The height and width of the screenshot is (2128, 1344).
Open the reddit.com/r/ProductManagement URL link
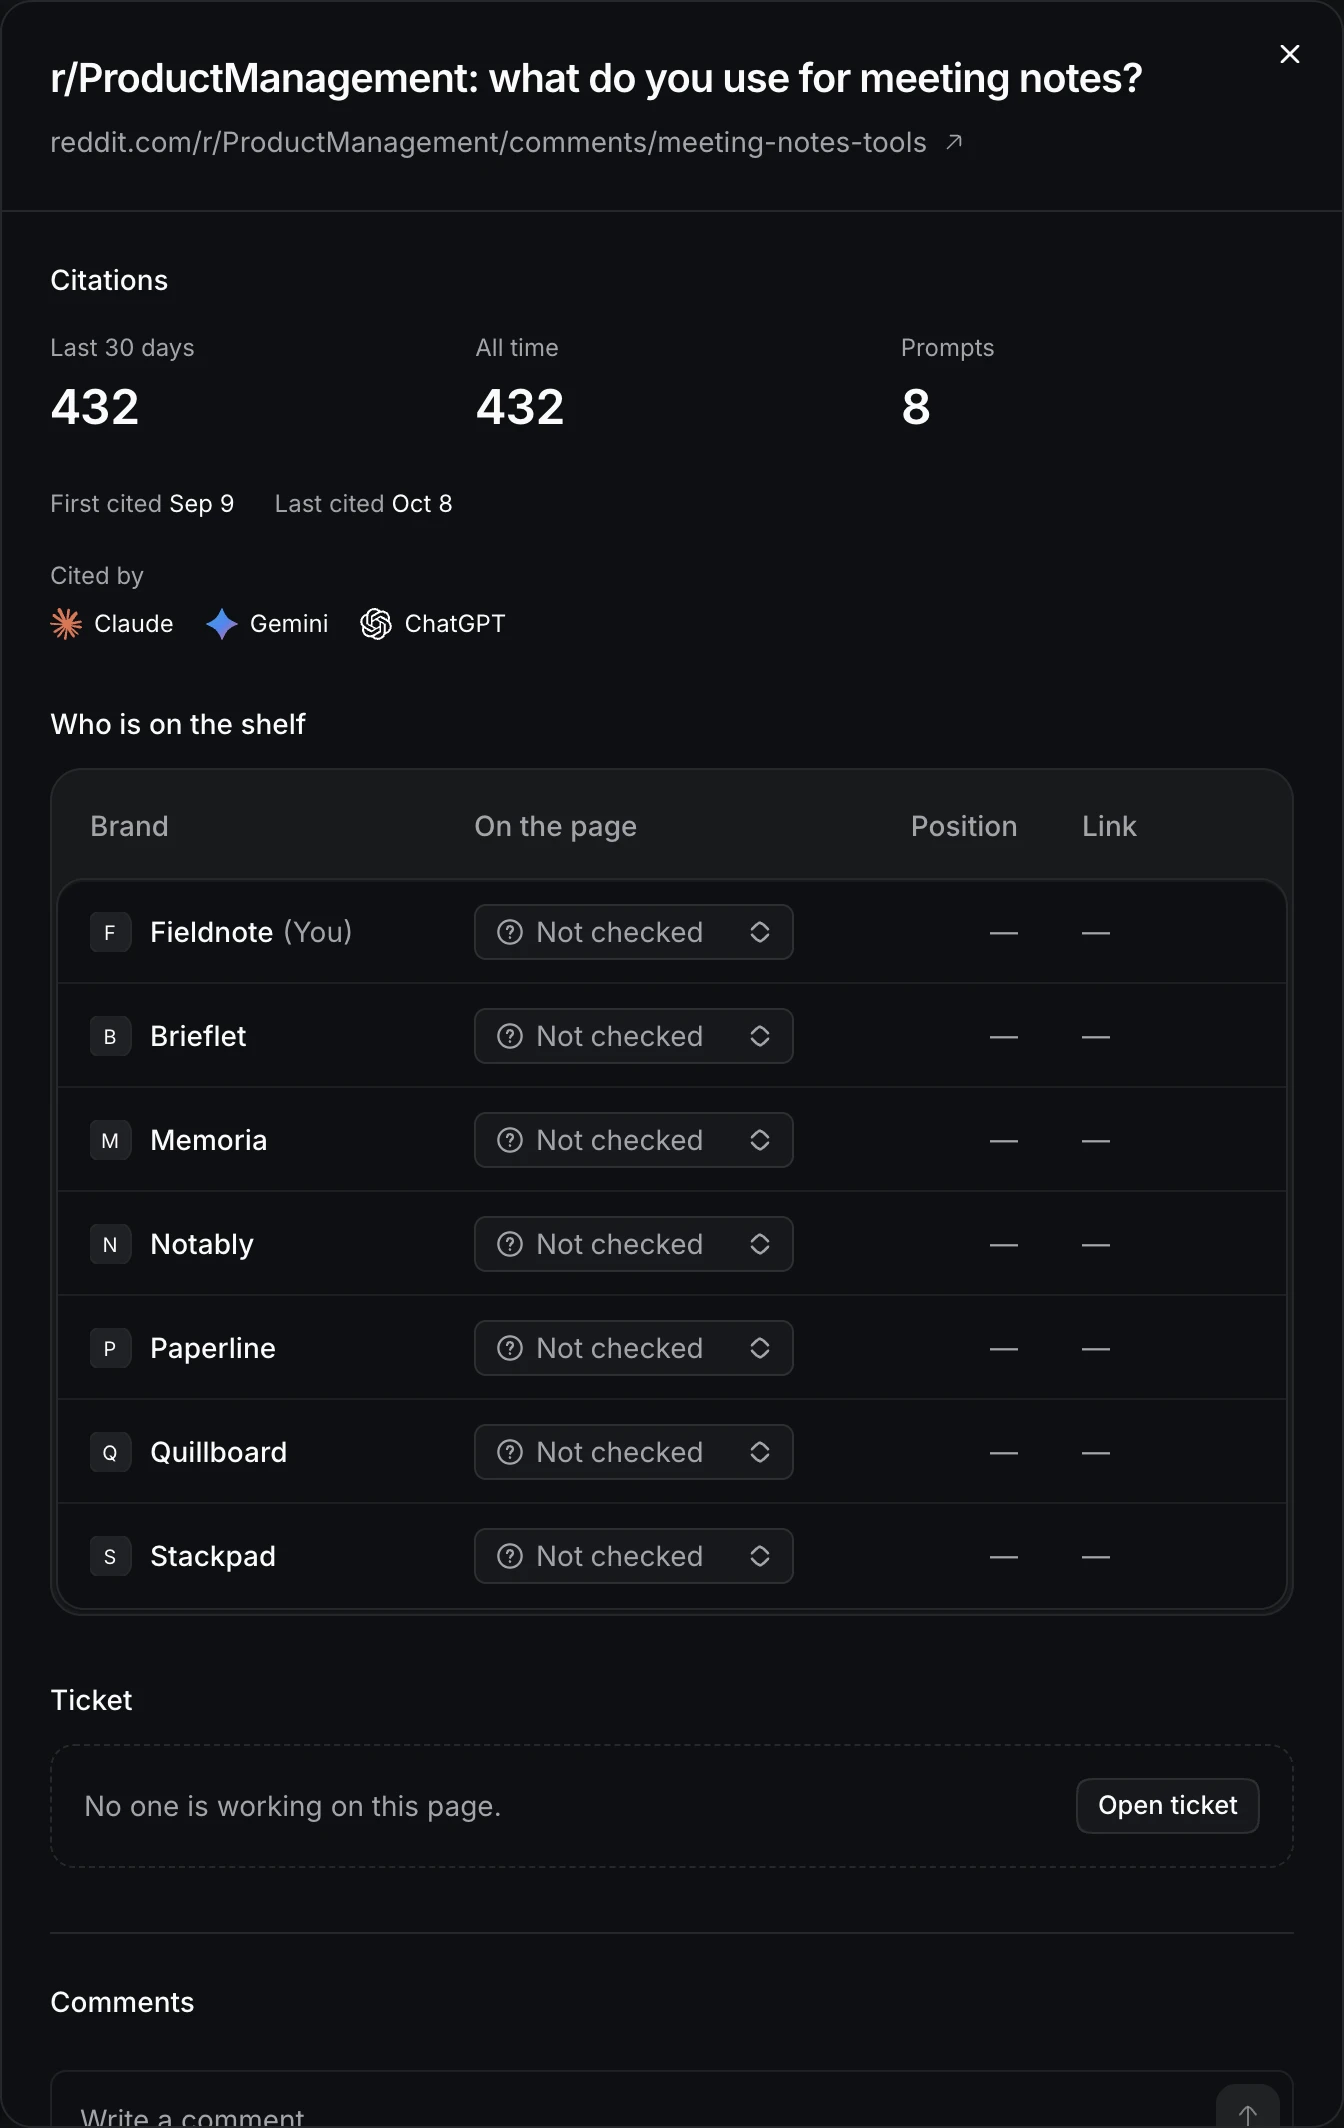(x=488, y=142)
